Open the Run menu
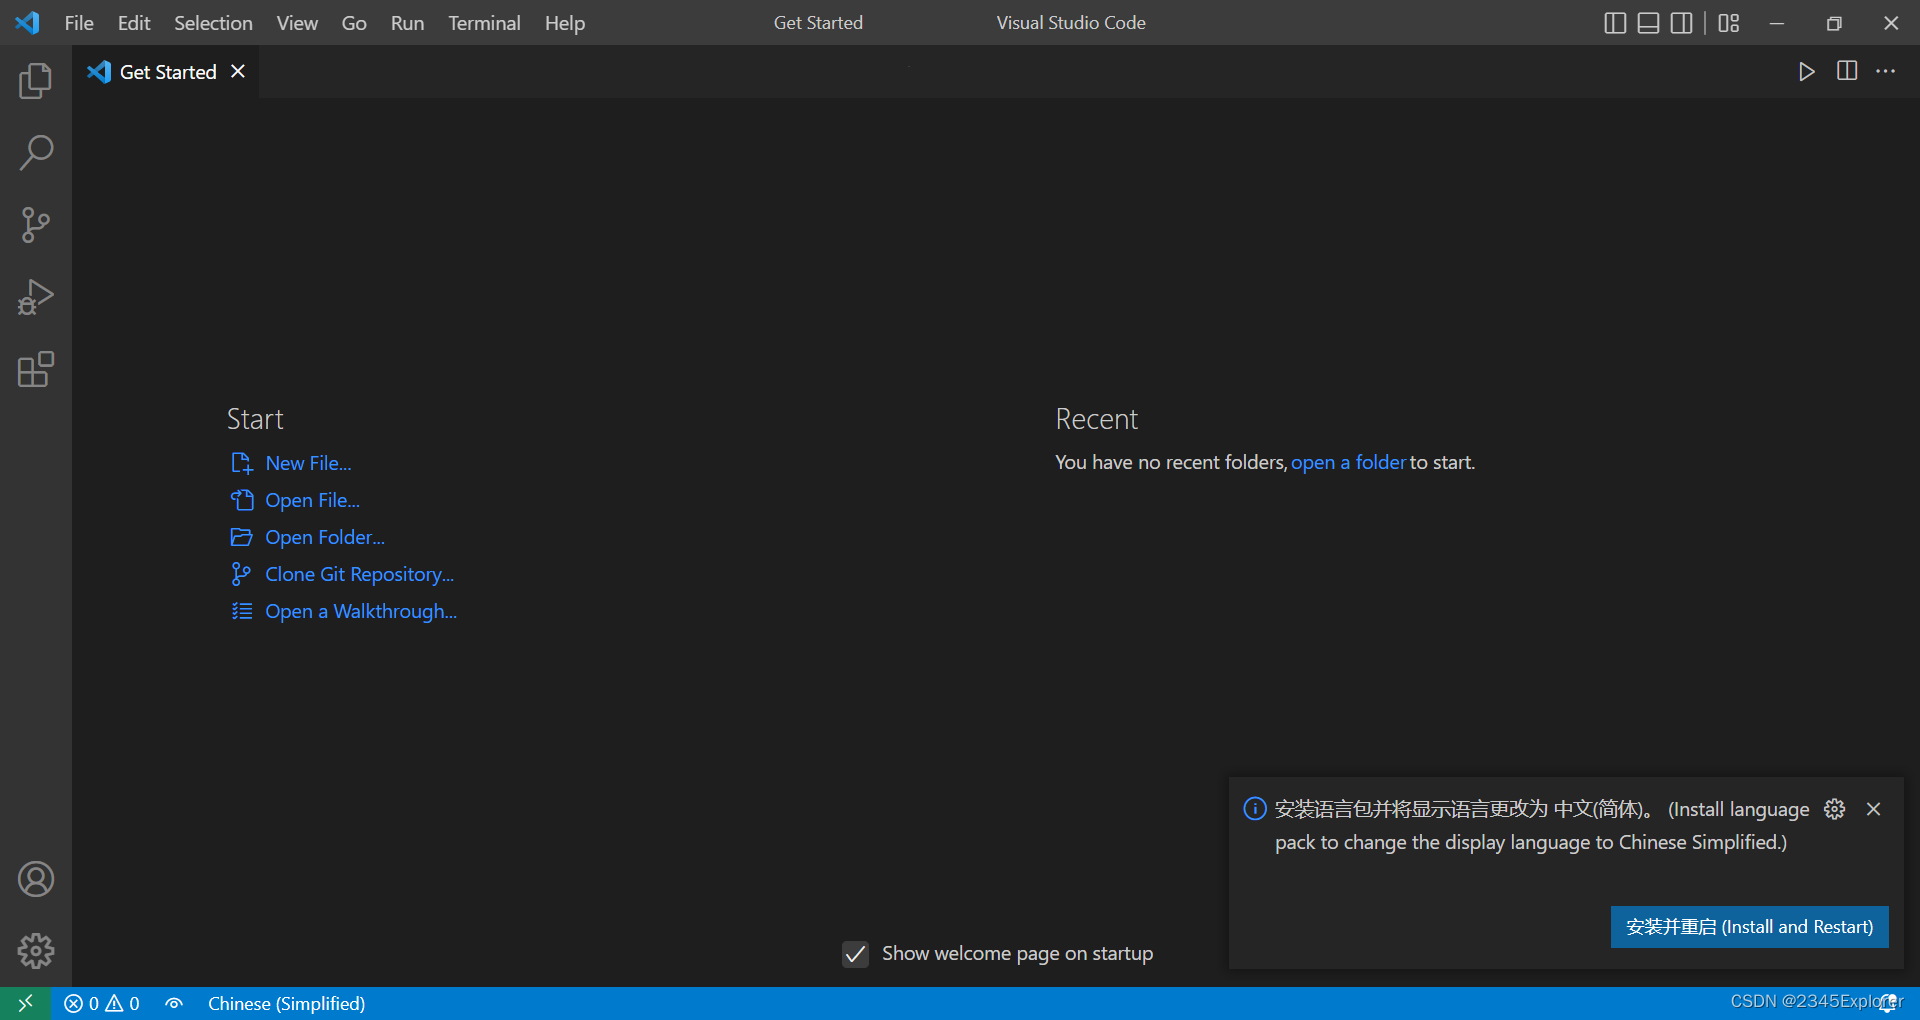This screenshot has height=1020, width=1920. pyautogui.click(x=407, y=23)
